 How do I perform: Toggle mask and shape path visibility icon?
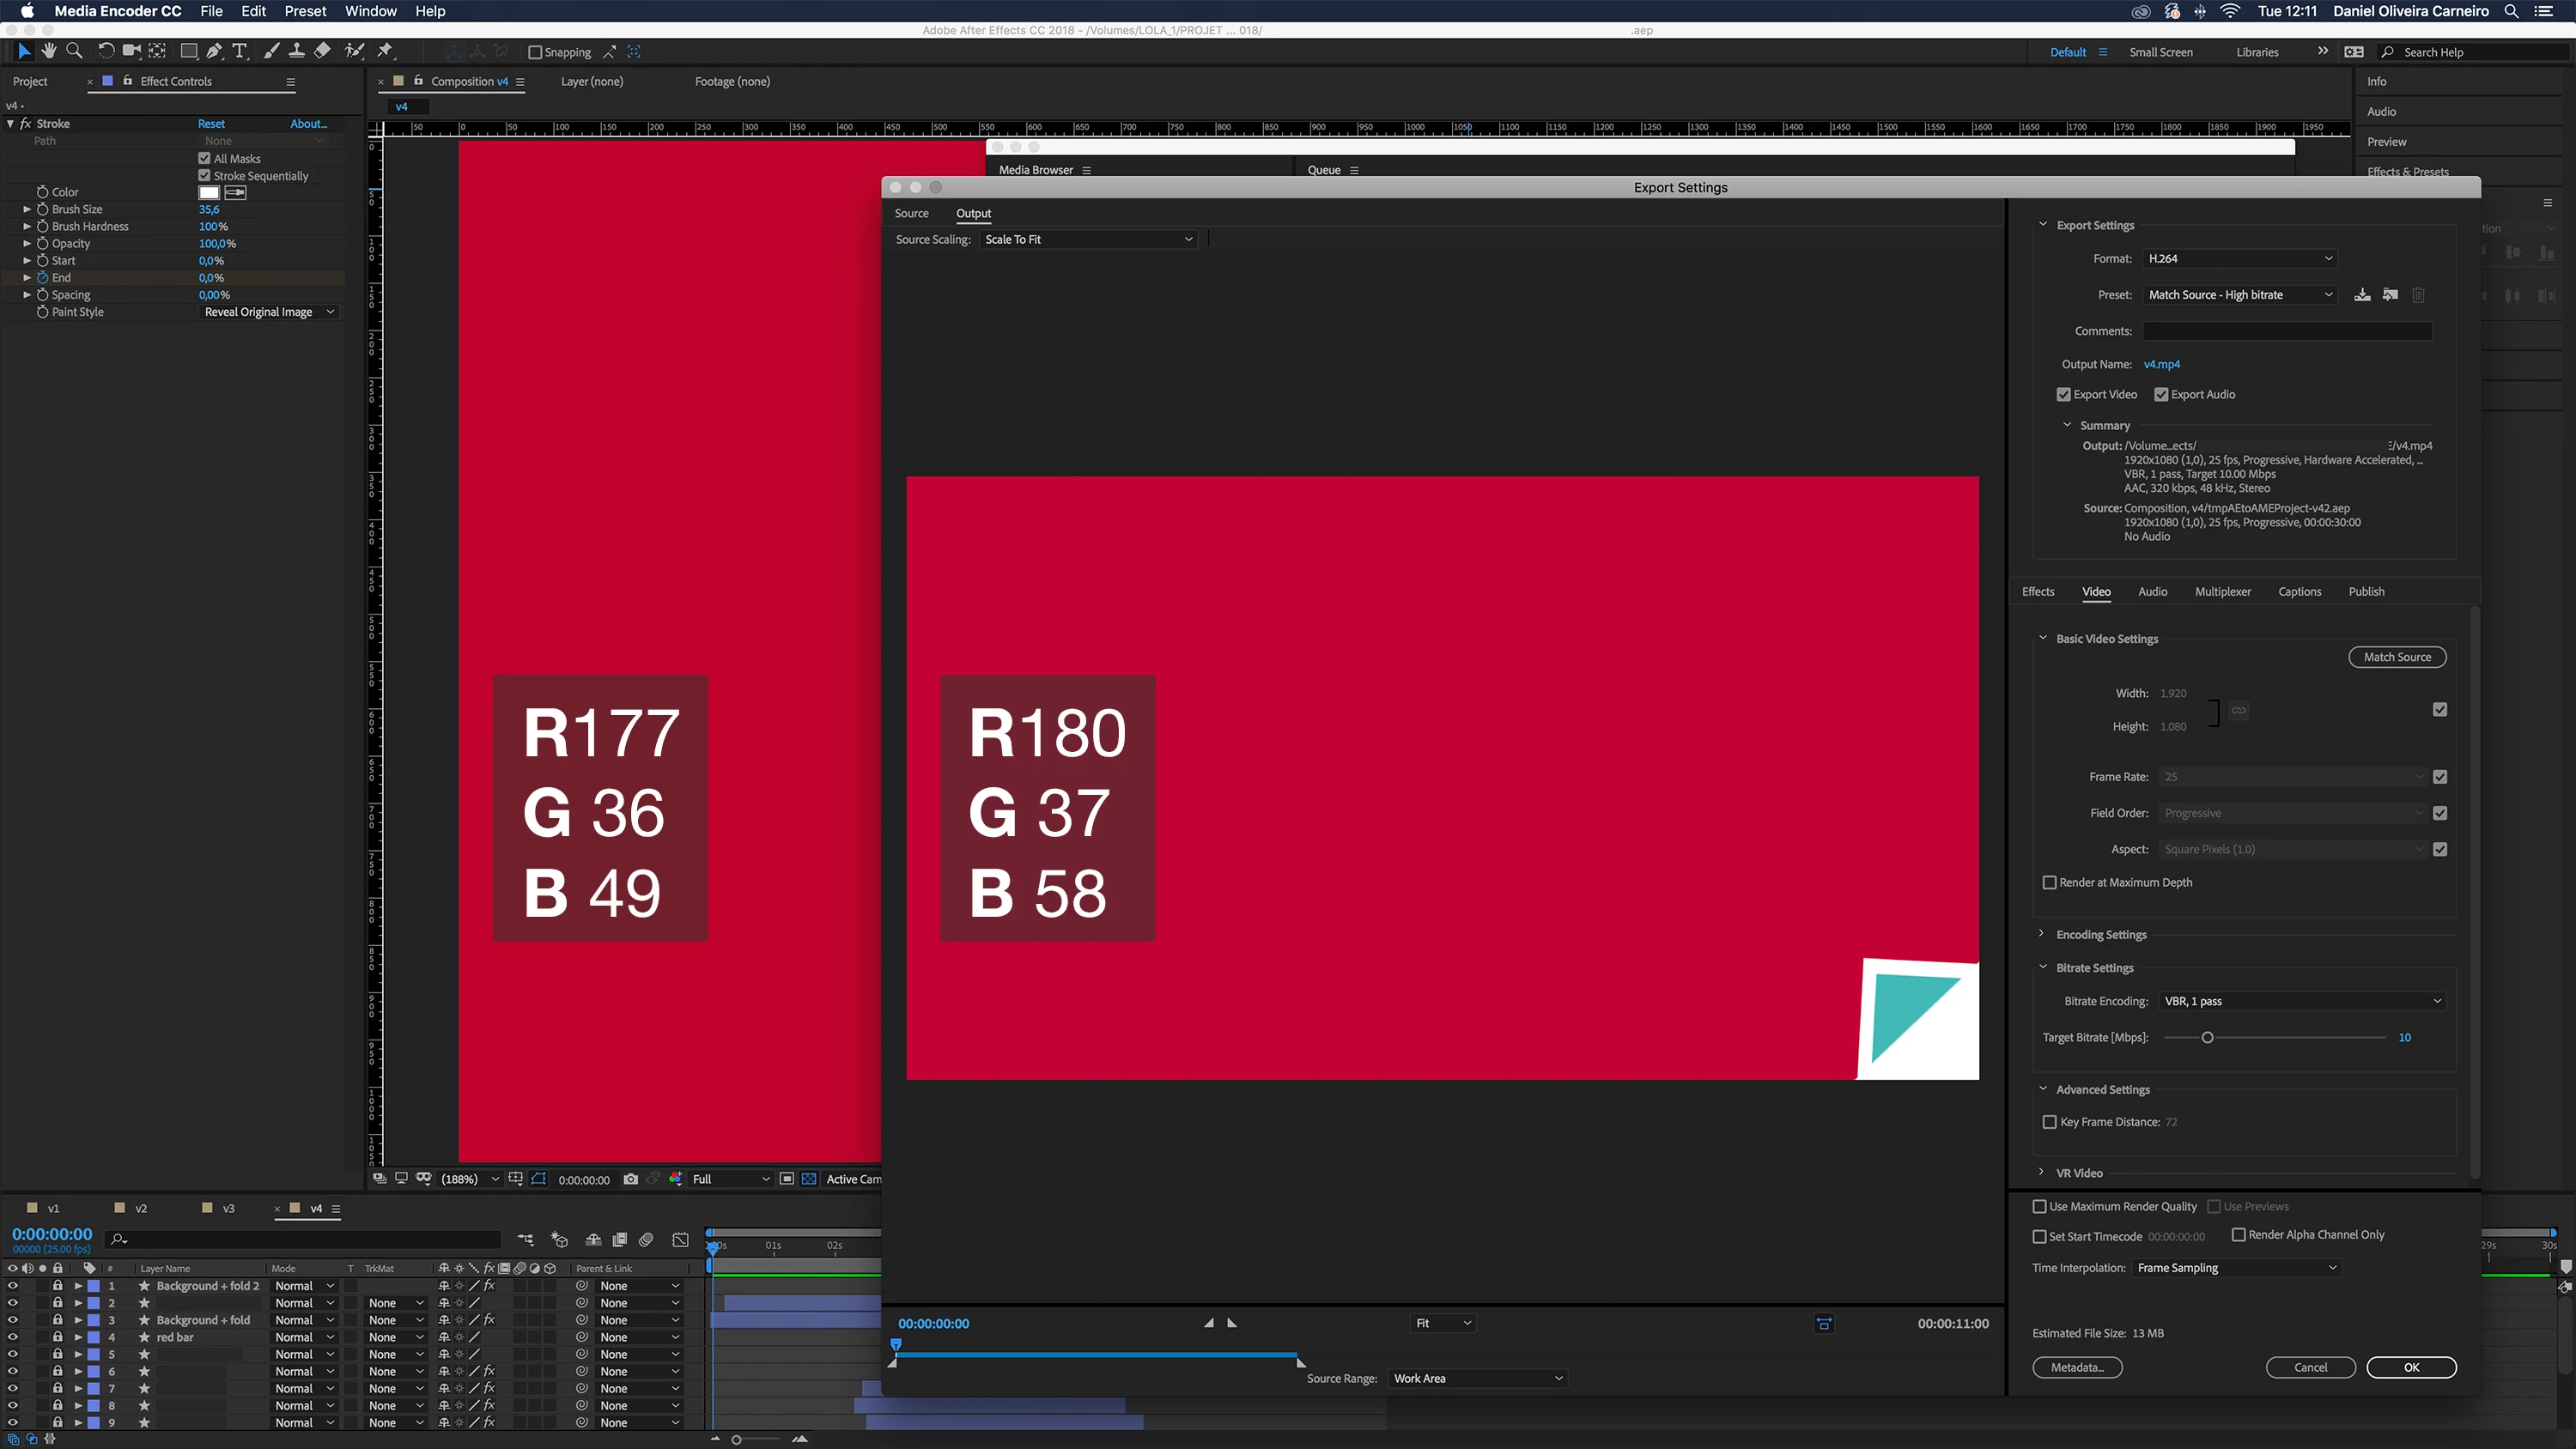pyautogui.click(x=539, y=1179)
